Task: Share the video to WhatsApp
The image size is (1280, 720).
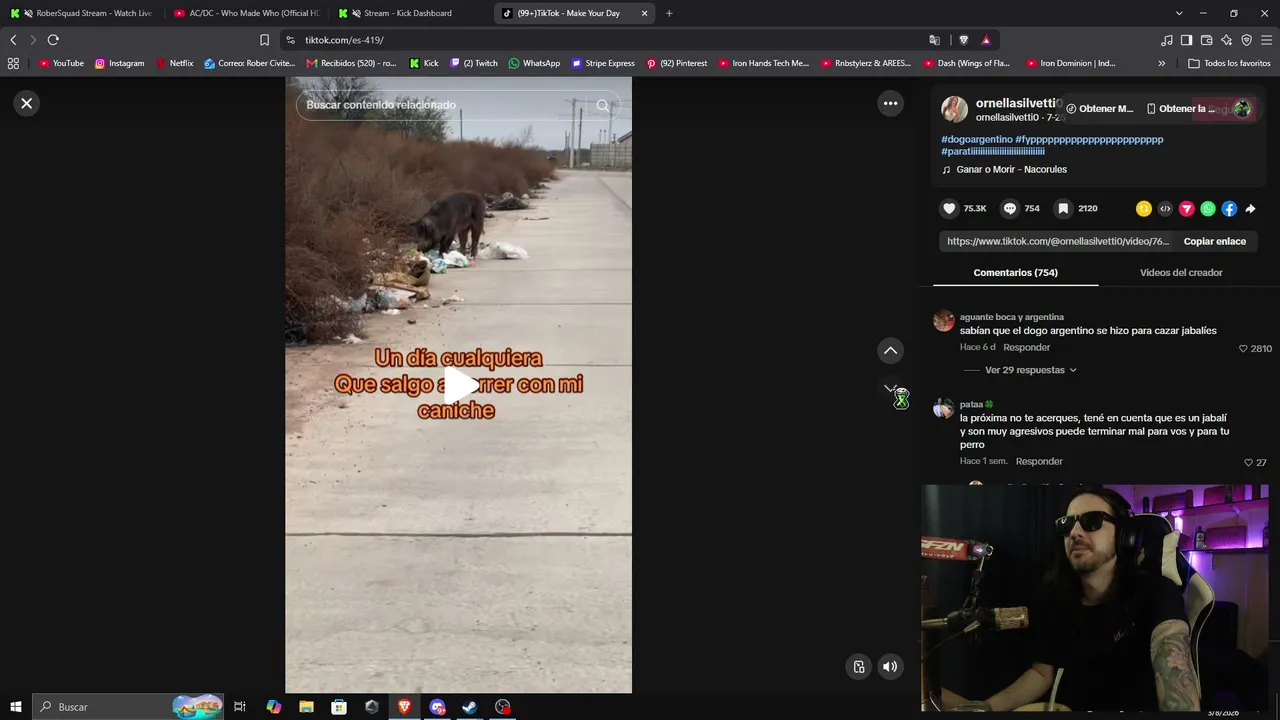Action: click(x=1208, y=209)
